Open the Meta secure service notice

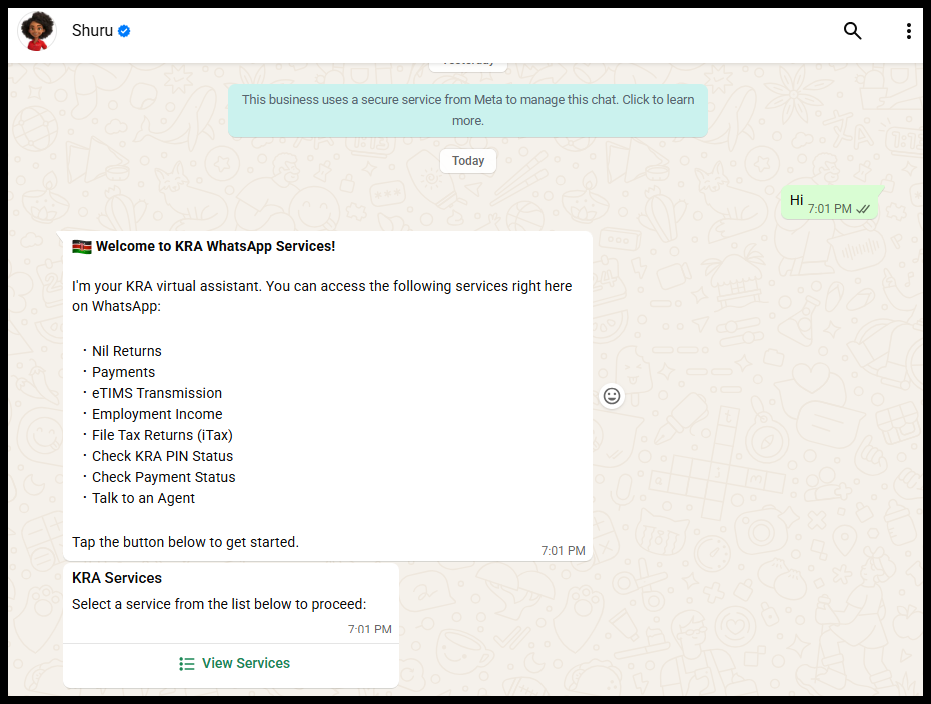tap(468, 110)
